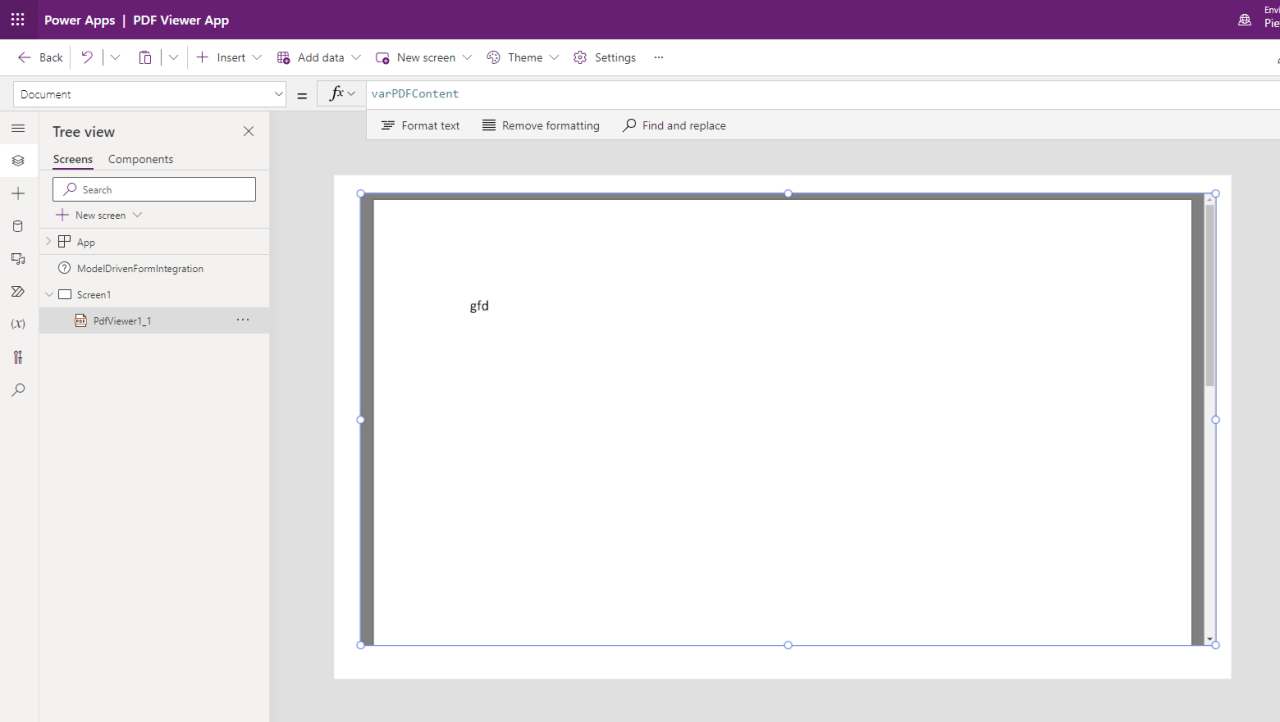Viewport: 1280px width, 722px height.
Task: Select the Insert plus icon in left rail
Action: [18, 193]
